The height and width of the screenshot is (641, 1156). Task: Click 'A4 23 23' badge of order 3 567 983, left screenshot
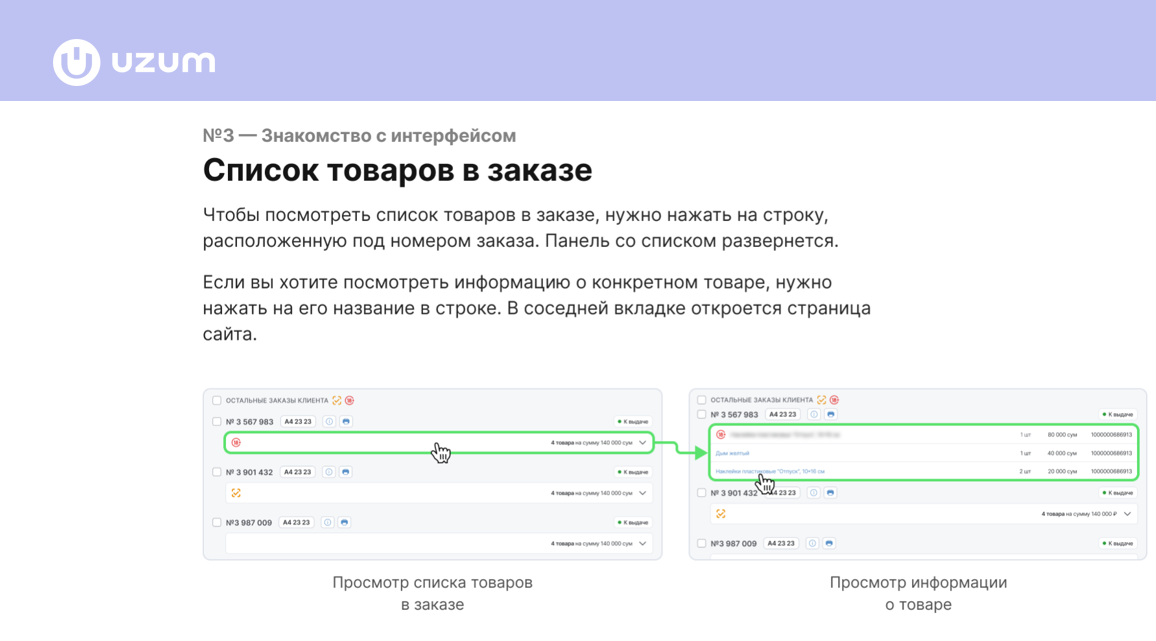pos(298,422)
